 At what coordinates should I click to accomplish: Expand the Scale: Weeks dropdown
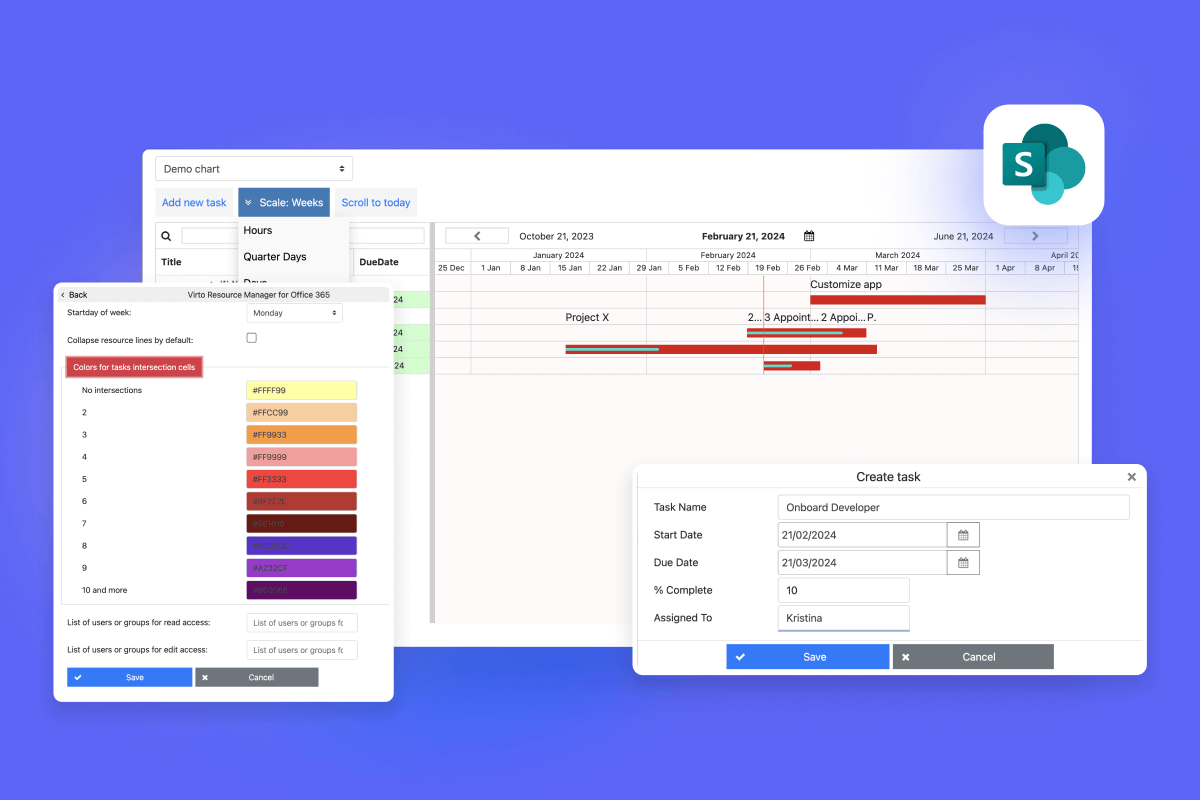[x=284, y=202]
